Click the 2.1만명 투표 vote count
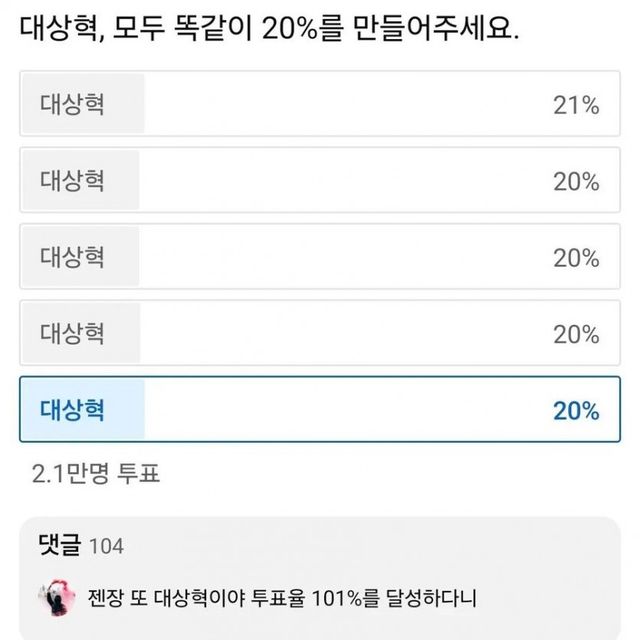Image resolution: width=640 pixels, height=640 pixels. click(97, 472)
